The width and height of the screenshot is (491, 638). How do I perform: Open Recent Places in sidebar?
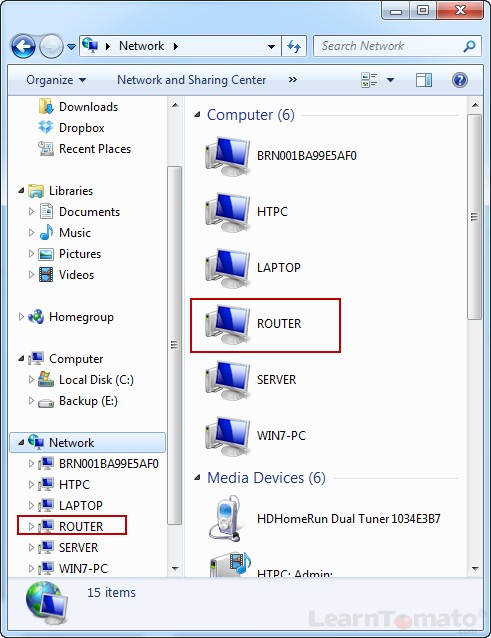pyautogui.click(x=94, y=149)
